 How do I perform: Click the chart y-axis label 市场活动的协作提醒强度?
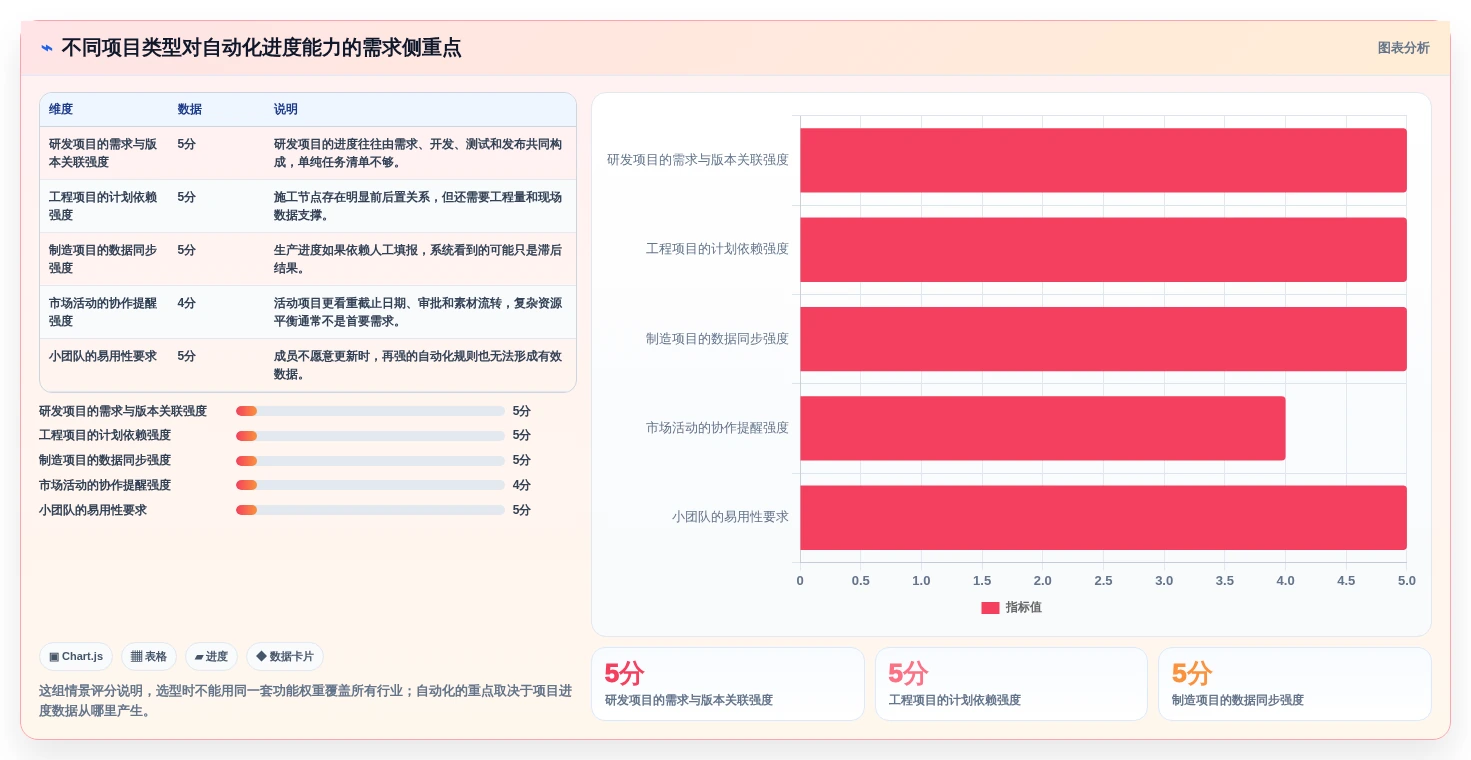point(717,428)
